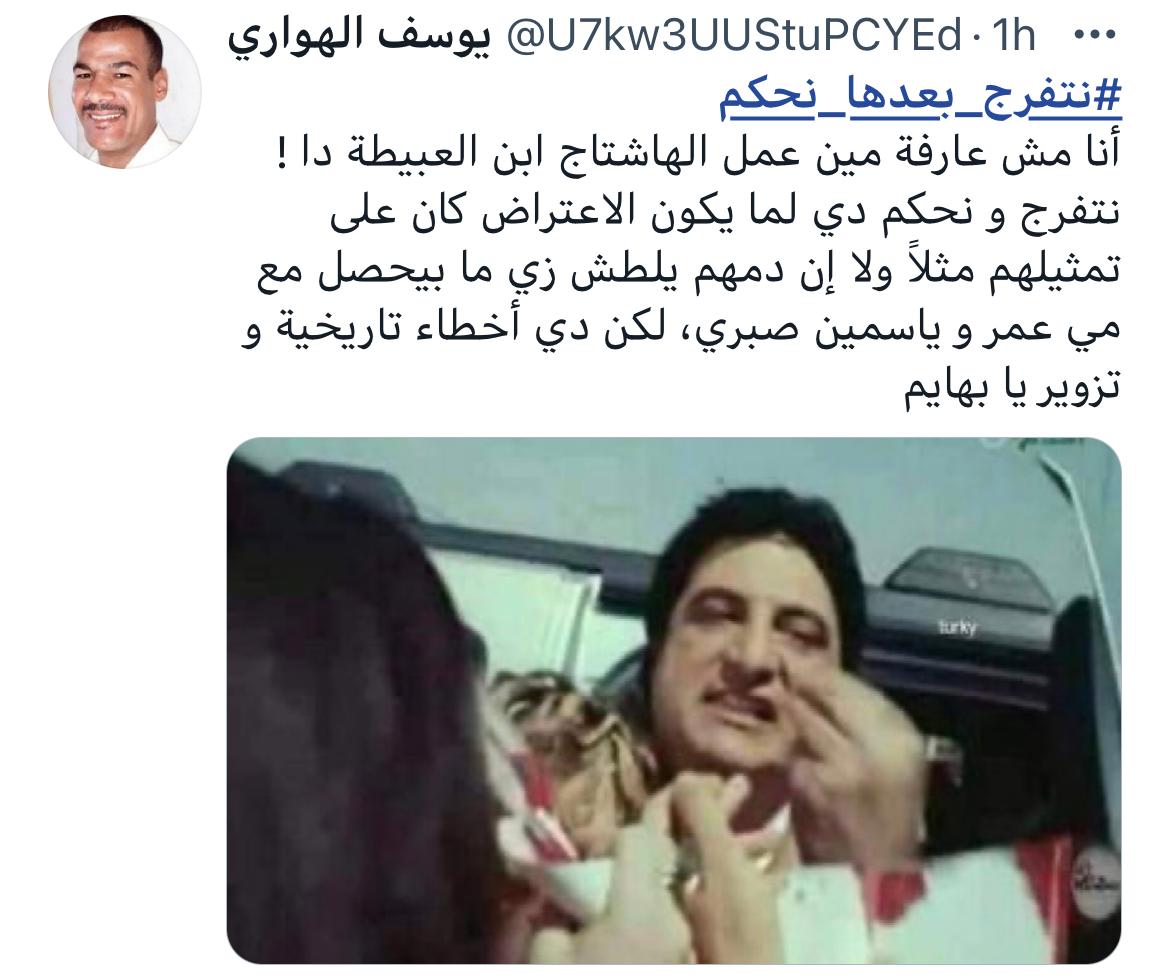Open the 1h timestamp of the tweet
1170x978 pixels.
point(1013,35)
